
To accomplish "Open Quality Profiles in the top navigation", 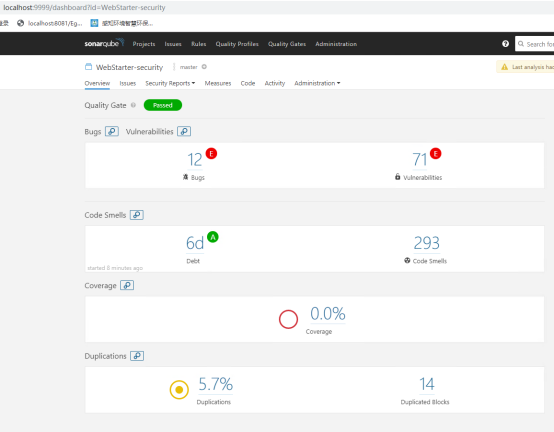I will (x=237, y=44).
